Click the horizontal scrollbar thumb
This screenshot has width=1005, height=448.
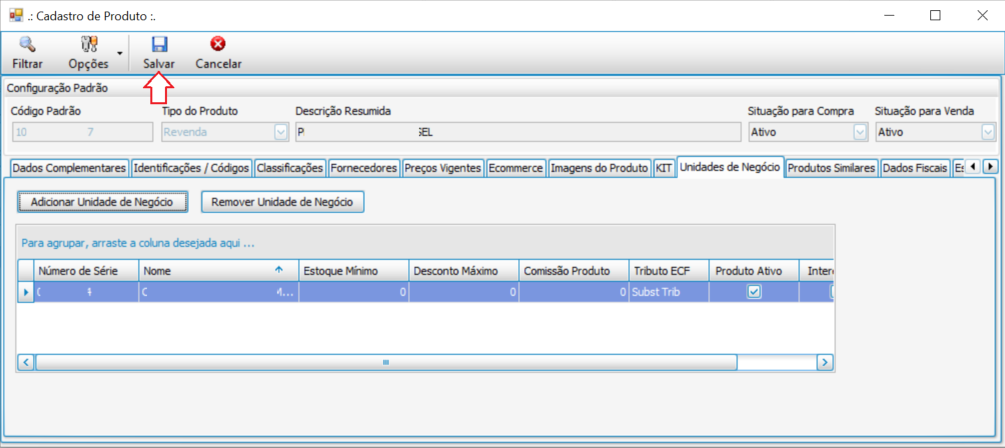pos(386,362)
